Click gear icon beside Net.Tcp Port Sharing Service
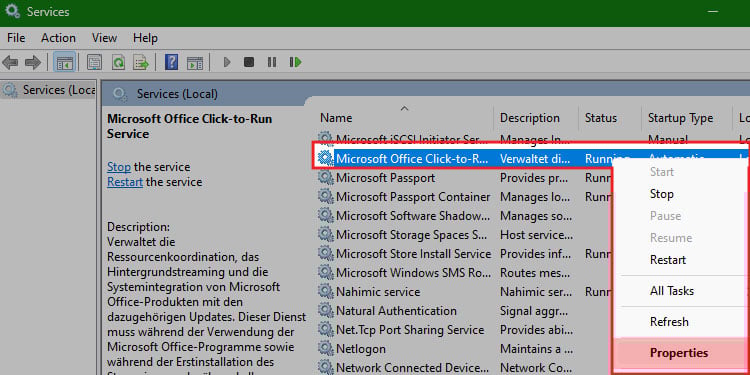This screenshot has width=750, height=375. [326, 330]
